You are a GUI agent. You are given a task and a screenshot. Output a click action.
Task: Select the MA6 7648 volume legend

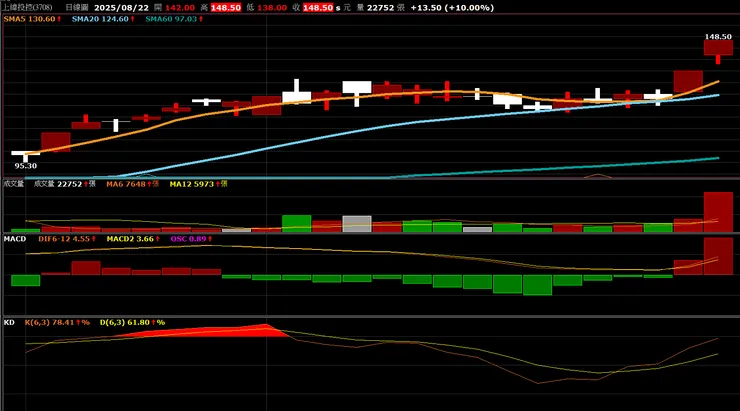(132, 184)
